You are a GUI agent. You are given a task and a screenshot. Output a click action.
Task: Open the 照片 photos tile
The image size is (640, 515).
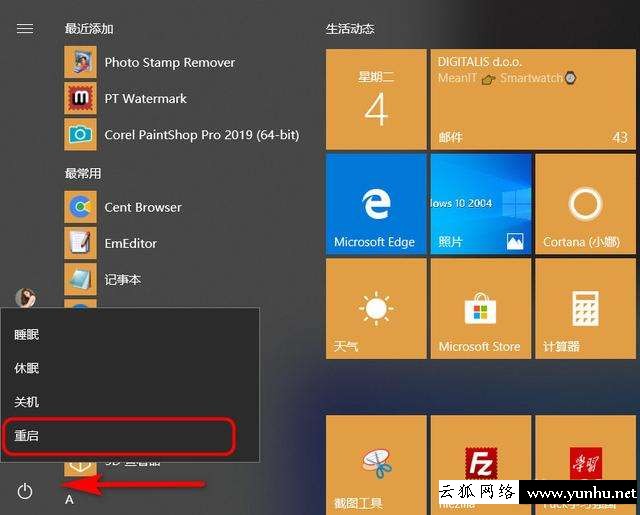[481, 204]
